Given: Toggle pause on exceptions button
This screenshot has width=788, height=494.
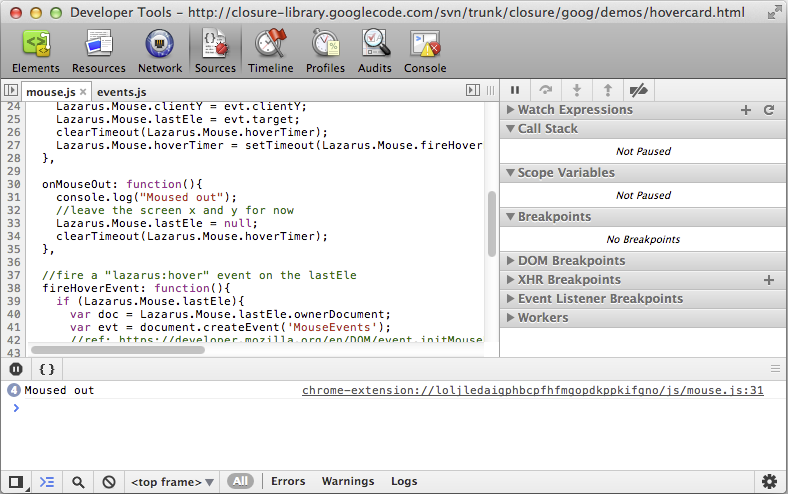Looking at the screenshot, I should coord(16,369).
